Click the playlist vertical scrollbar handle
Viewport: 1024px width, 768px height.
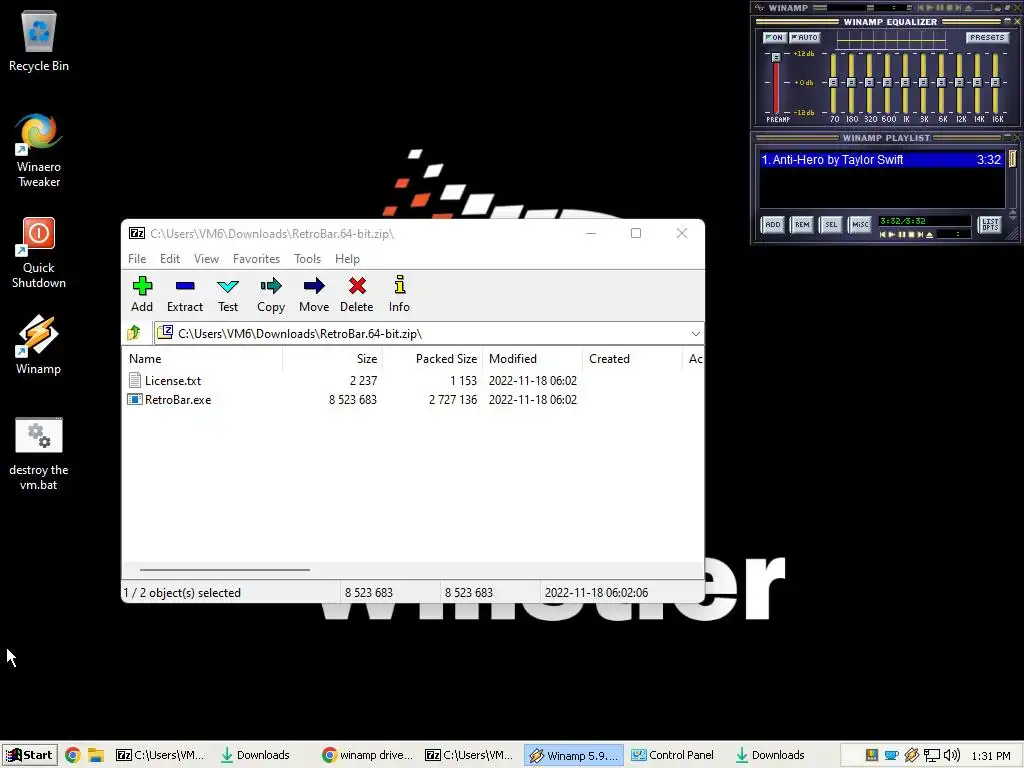[x=1012, y=159]
